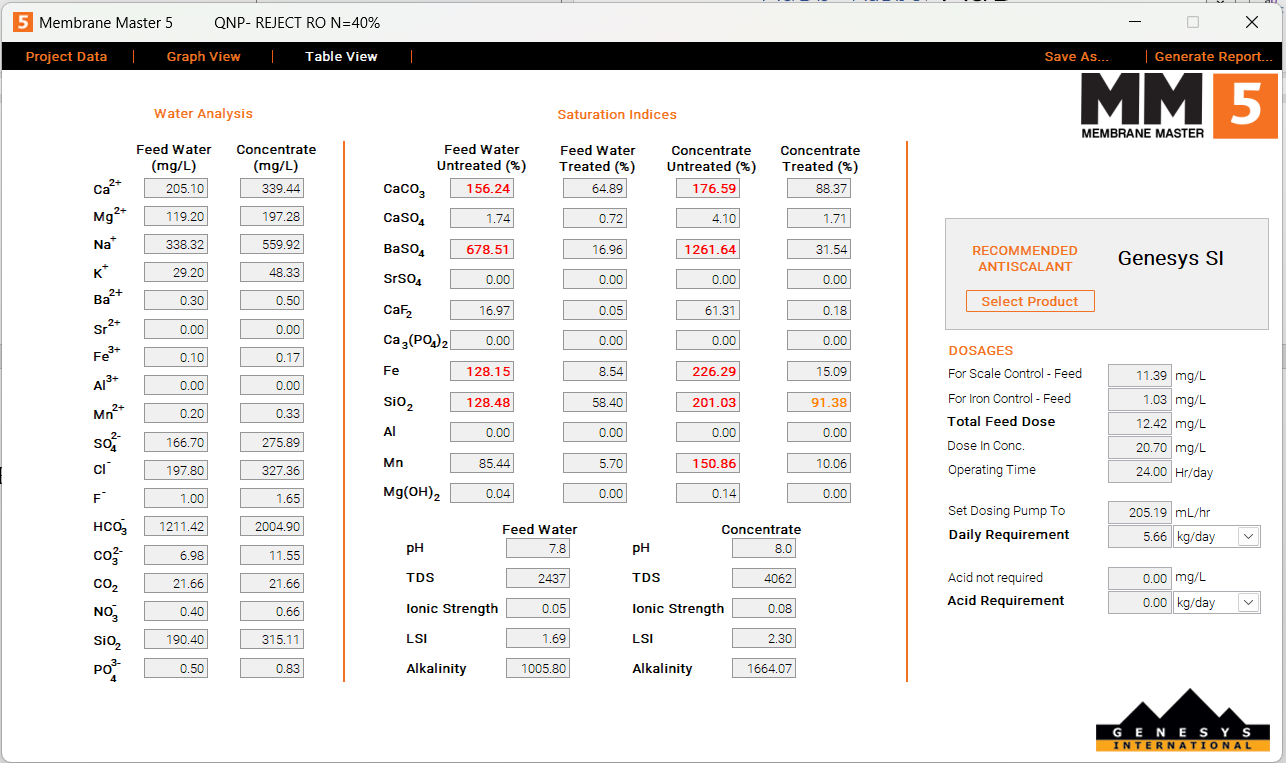Click the For Iron Control dose 1.03
Screen dimensions: 1286x763
(1140, 399)
